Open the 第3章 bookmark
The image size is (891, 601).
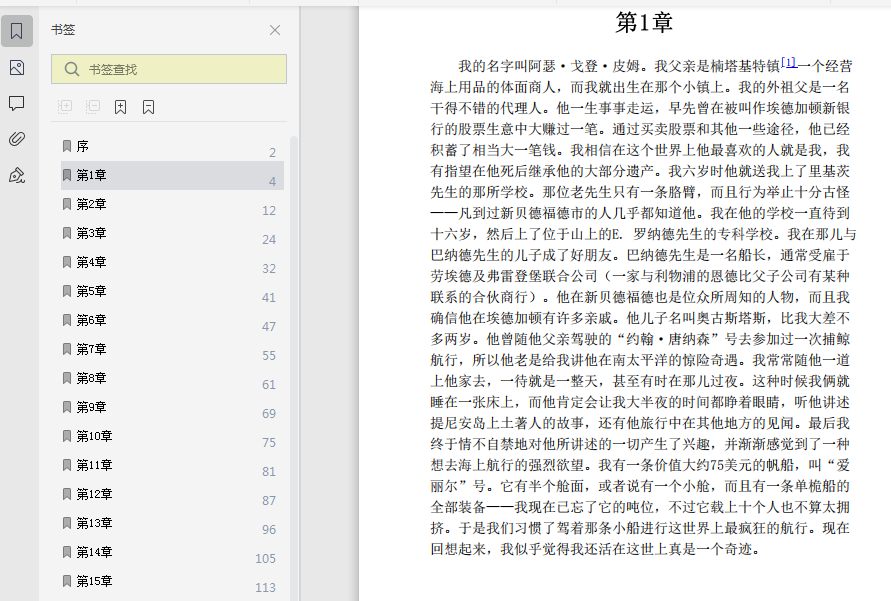tap(172, 233)
